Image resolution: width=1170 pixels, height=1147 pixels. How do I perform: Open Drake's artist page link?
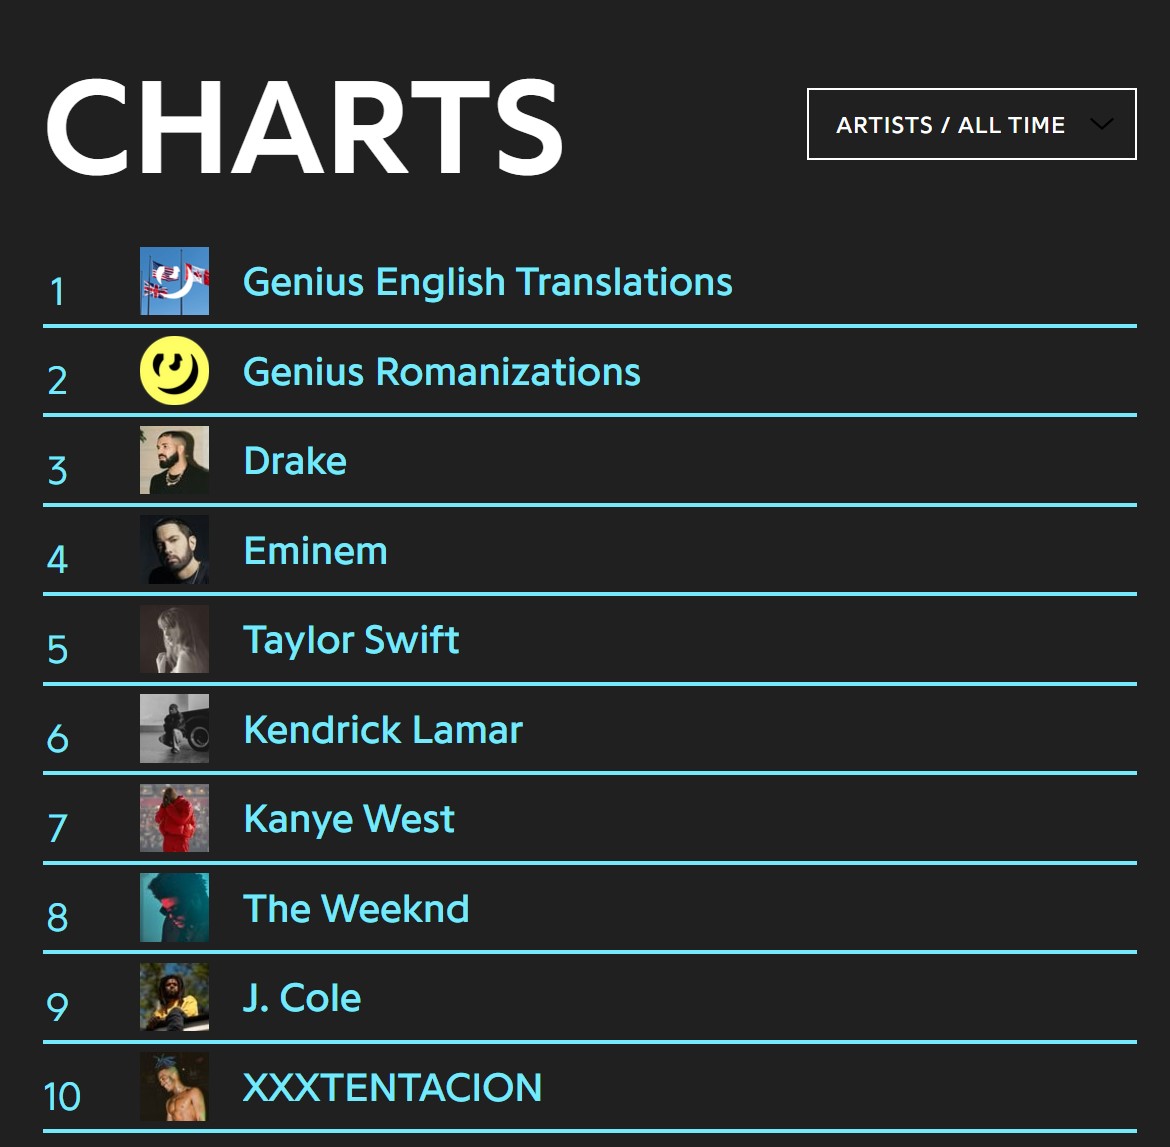click(294, 461)
